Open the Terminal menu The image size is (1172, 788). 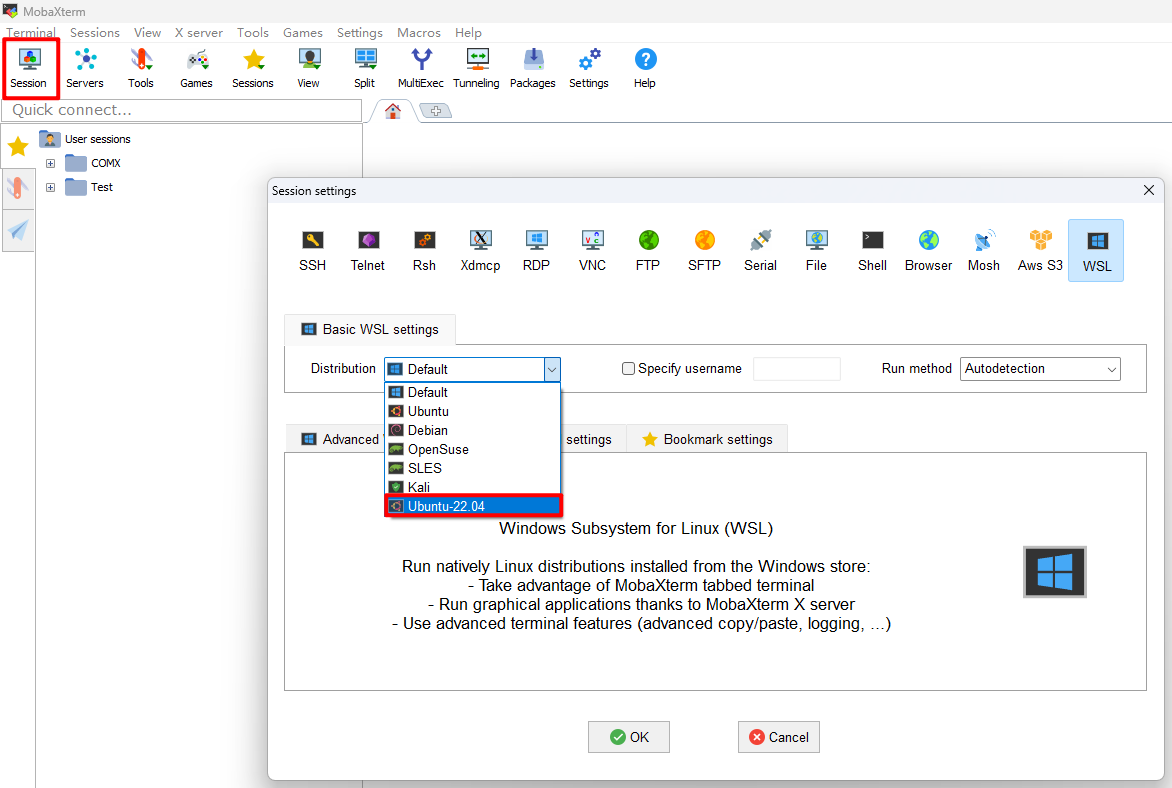click(31, 32)
